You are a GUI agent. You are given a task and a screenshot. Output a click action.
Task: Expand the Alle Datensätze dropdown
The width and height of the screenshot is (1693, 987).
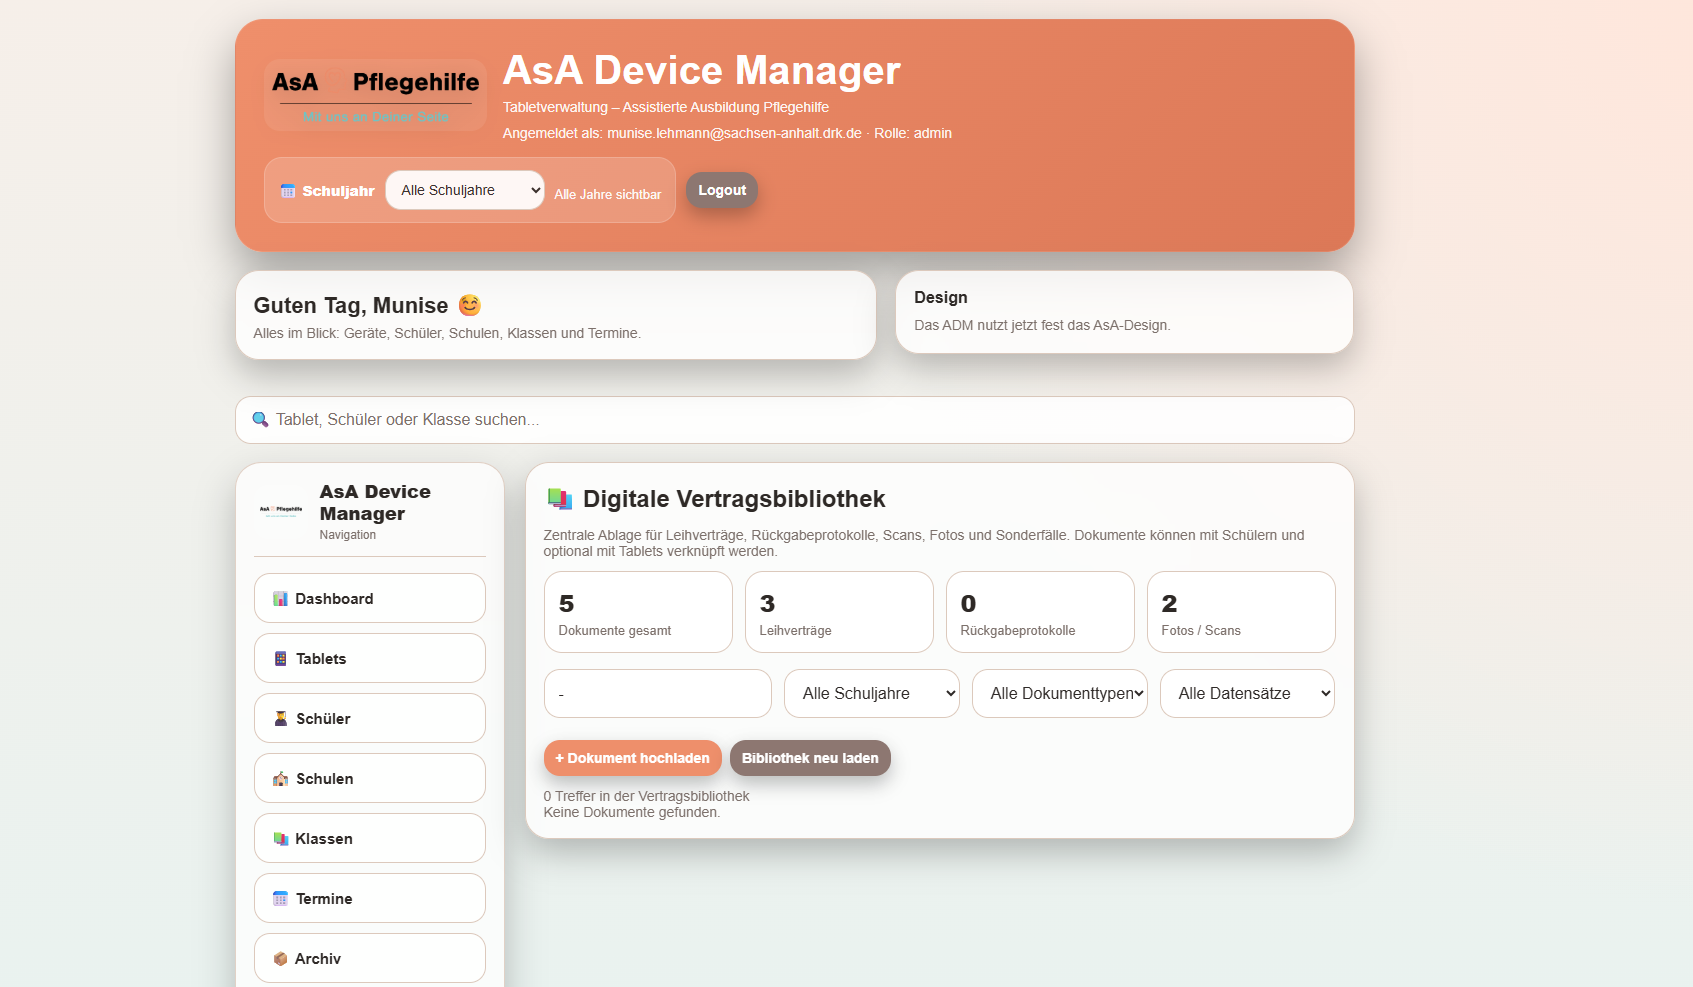(x=1248, y=694)
